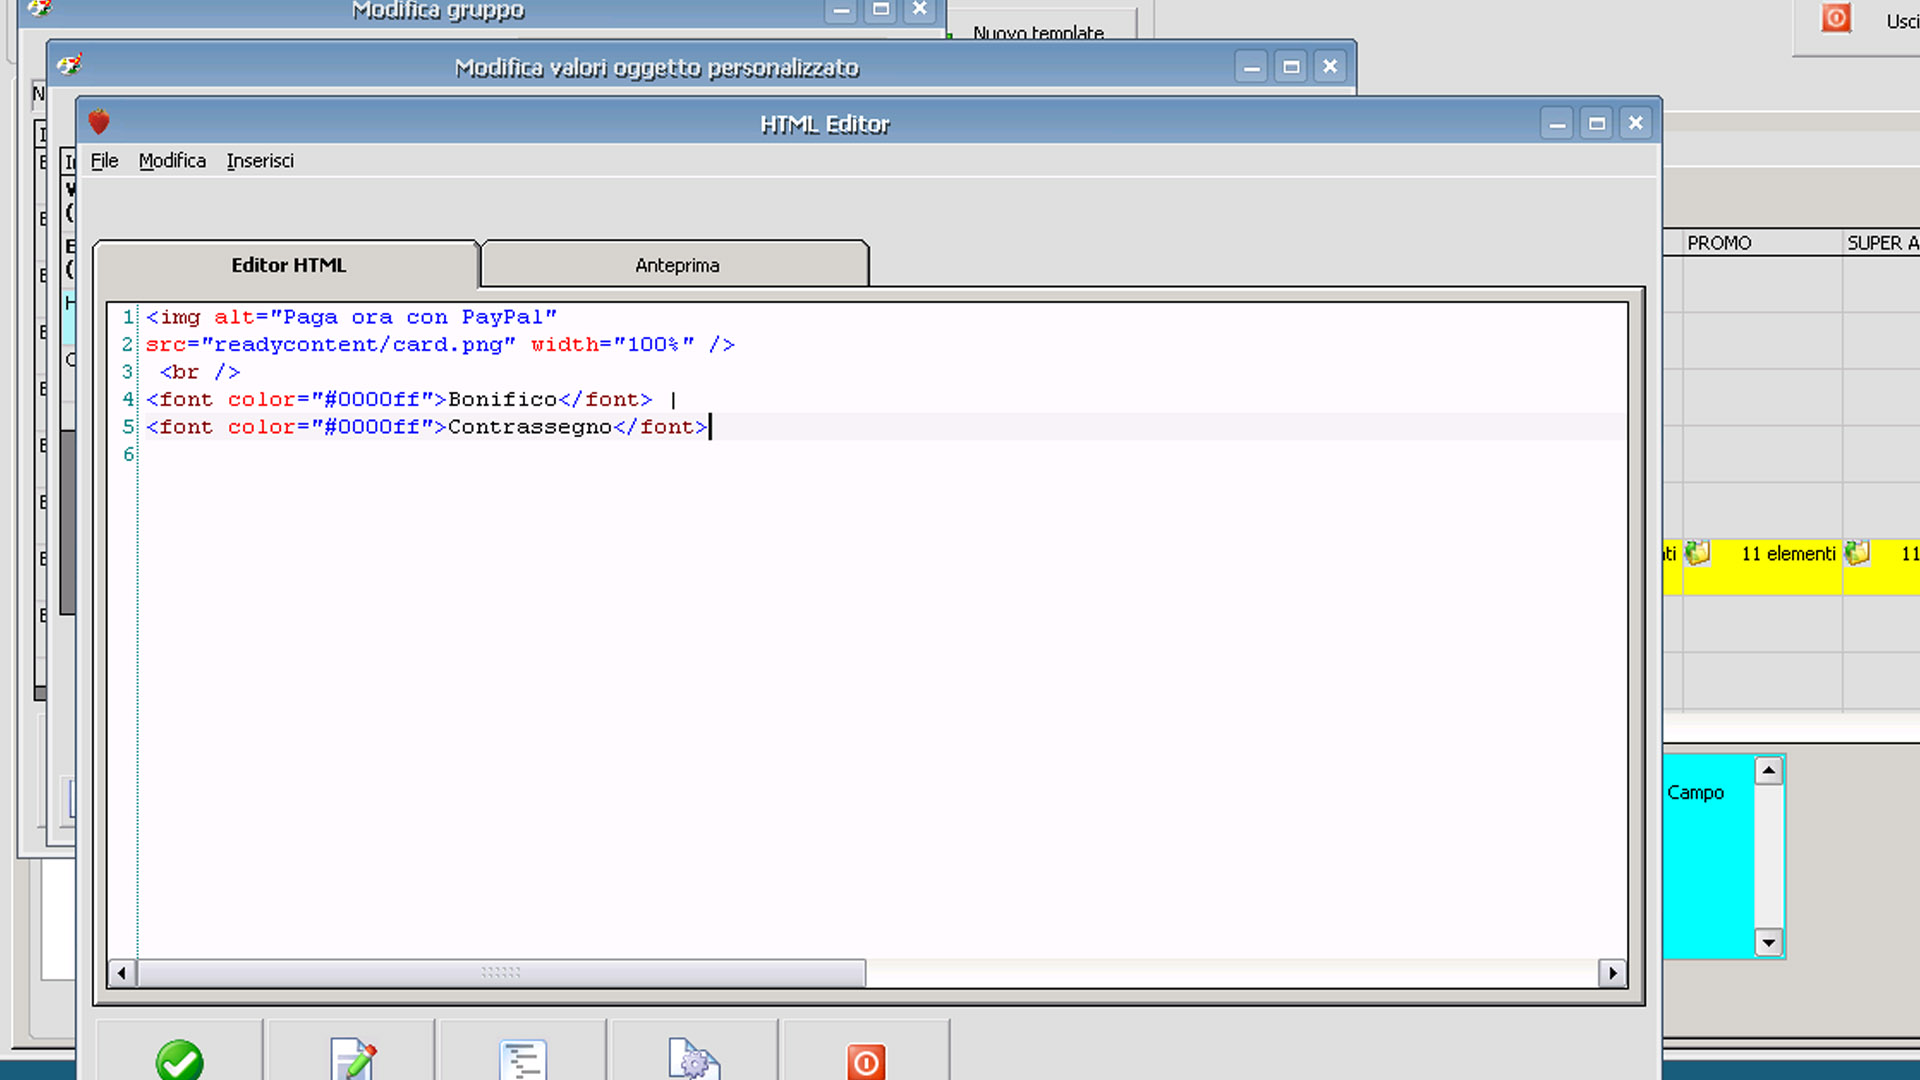This screenshot has width=1920, height=1080.
Task: Click line number 1 in the editor gutter
Action: [128, 317]
